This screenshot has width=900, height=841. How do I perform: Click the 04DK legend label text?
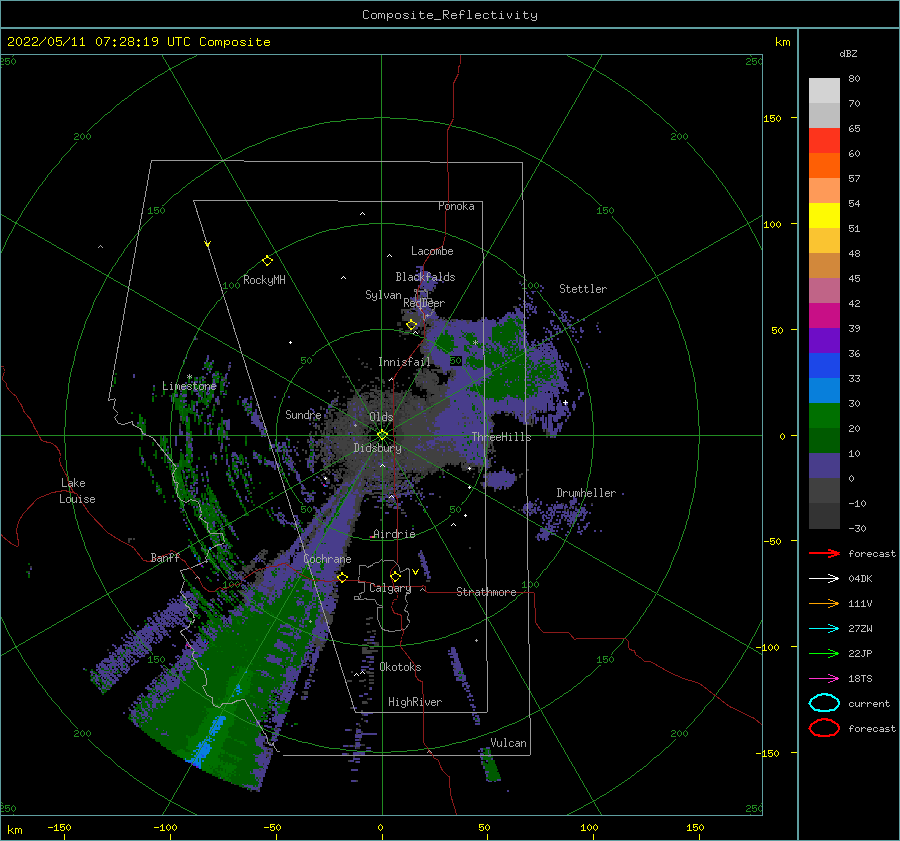coord(860,579)
